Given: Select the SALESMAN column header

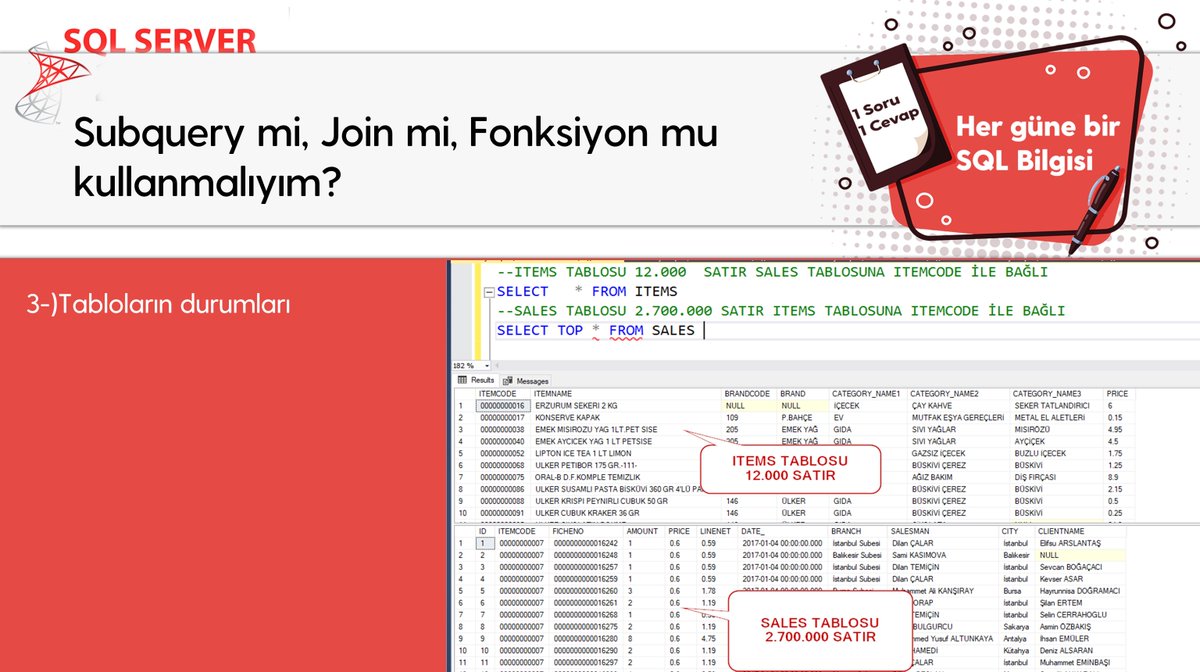Looking at the screenshot, I should click(911, 532).
